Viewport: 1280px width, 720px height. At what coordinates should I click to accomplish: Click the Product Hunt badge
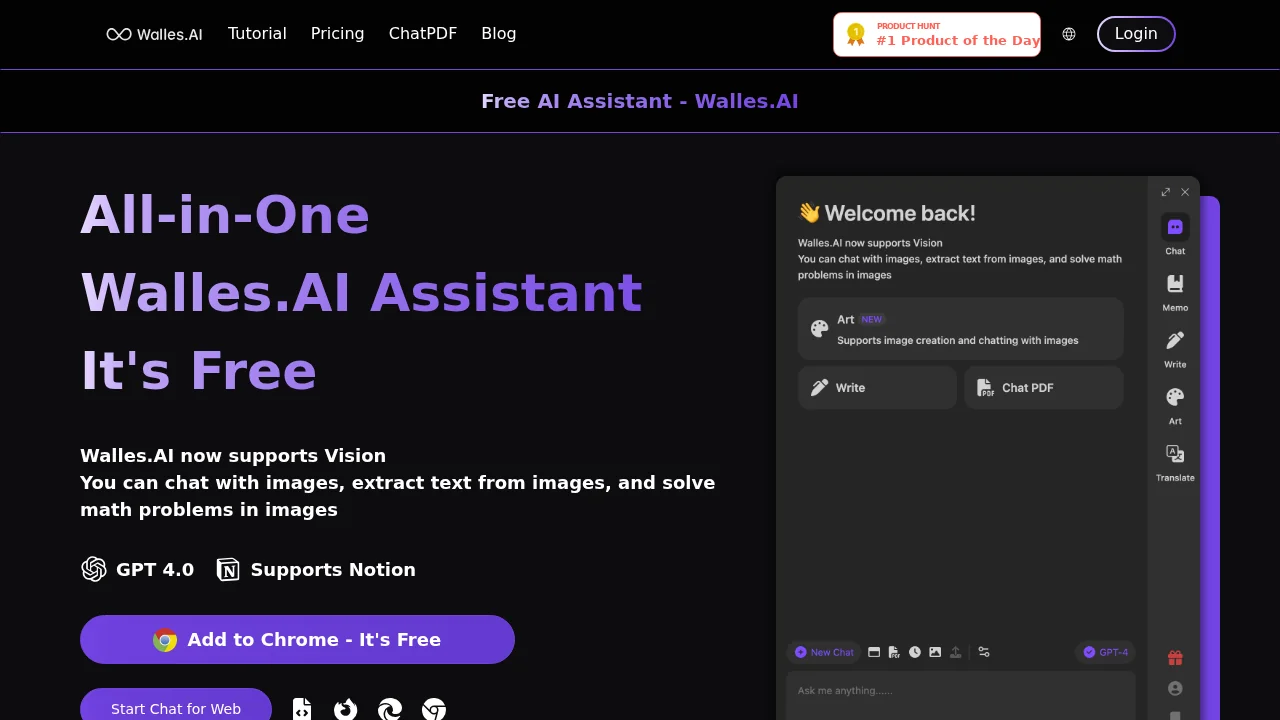[937, 34]
